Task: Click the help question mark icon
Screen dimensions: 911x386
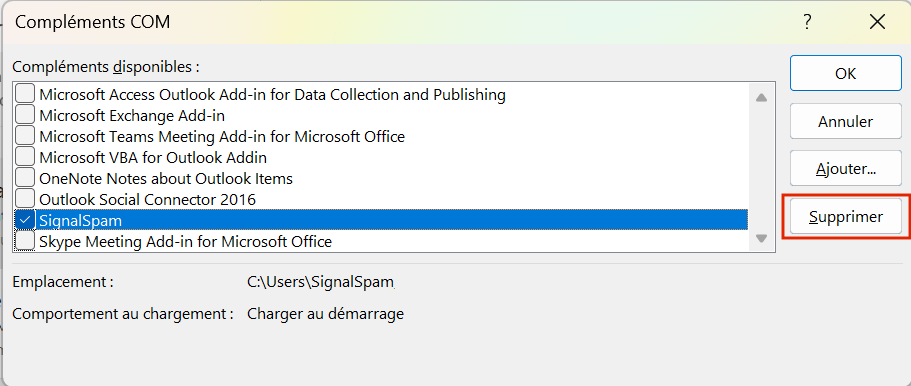Action: pos(807,23)
